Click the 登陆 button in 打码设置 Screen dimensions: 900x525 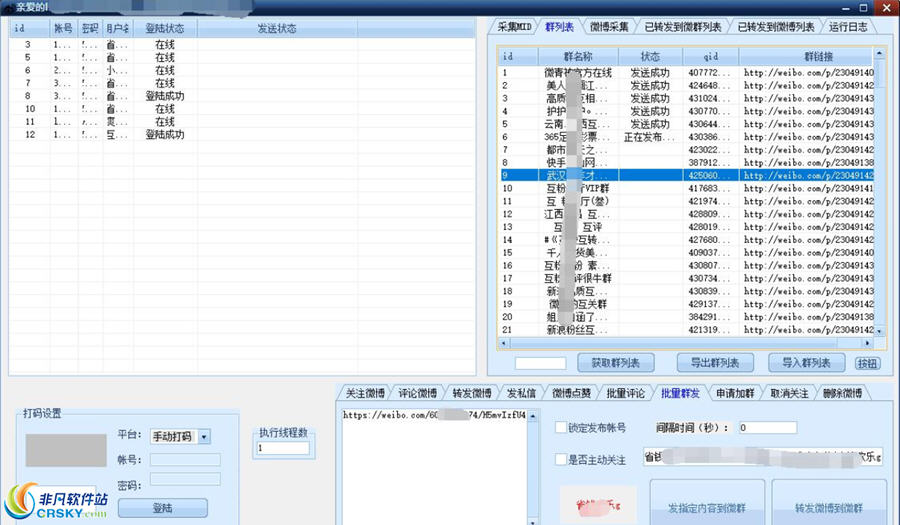(x=162, y=508)
